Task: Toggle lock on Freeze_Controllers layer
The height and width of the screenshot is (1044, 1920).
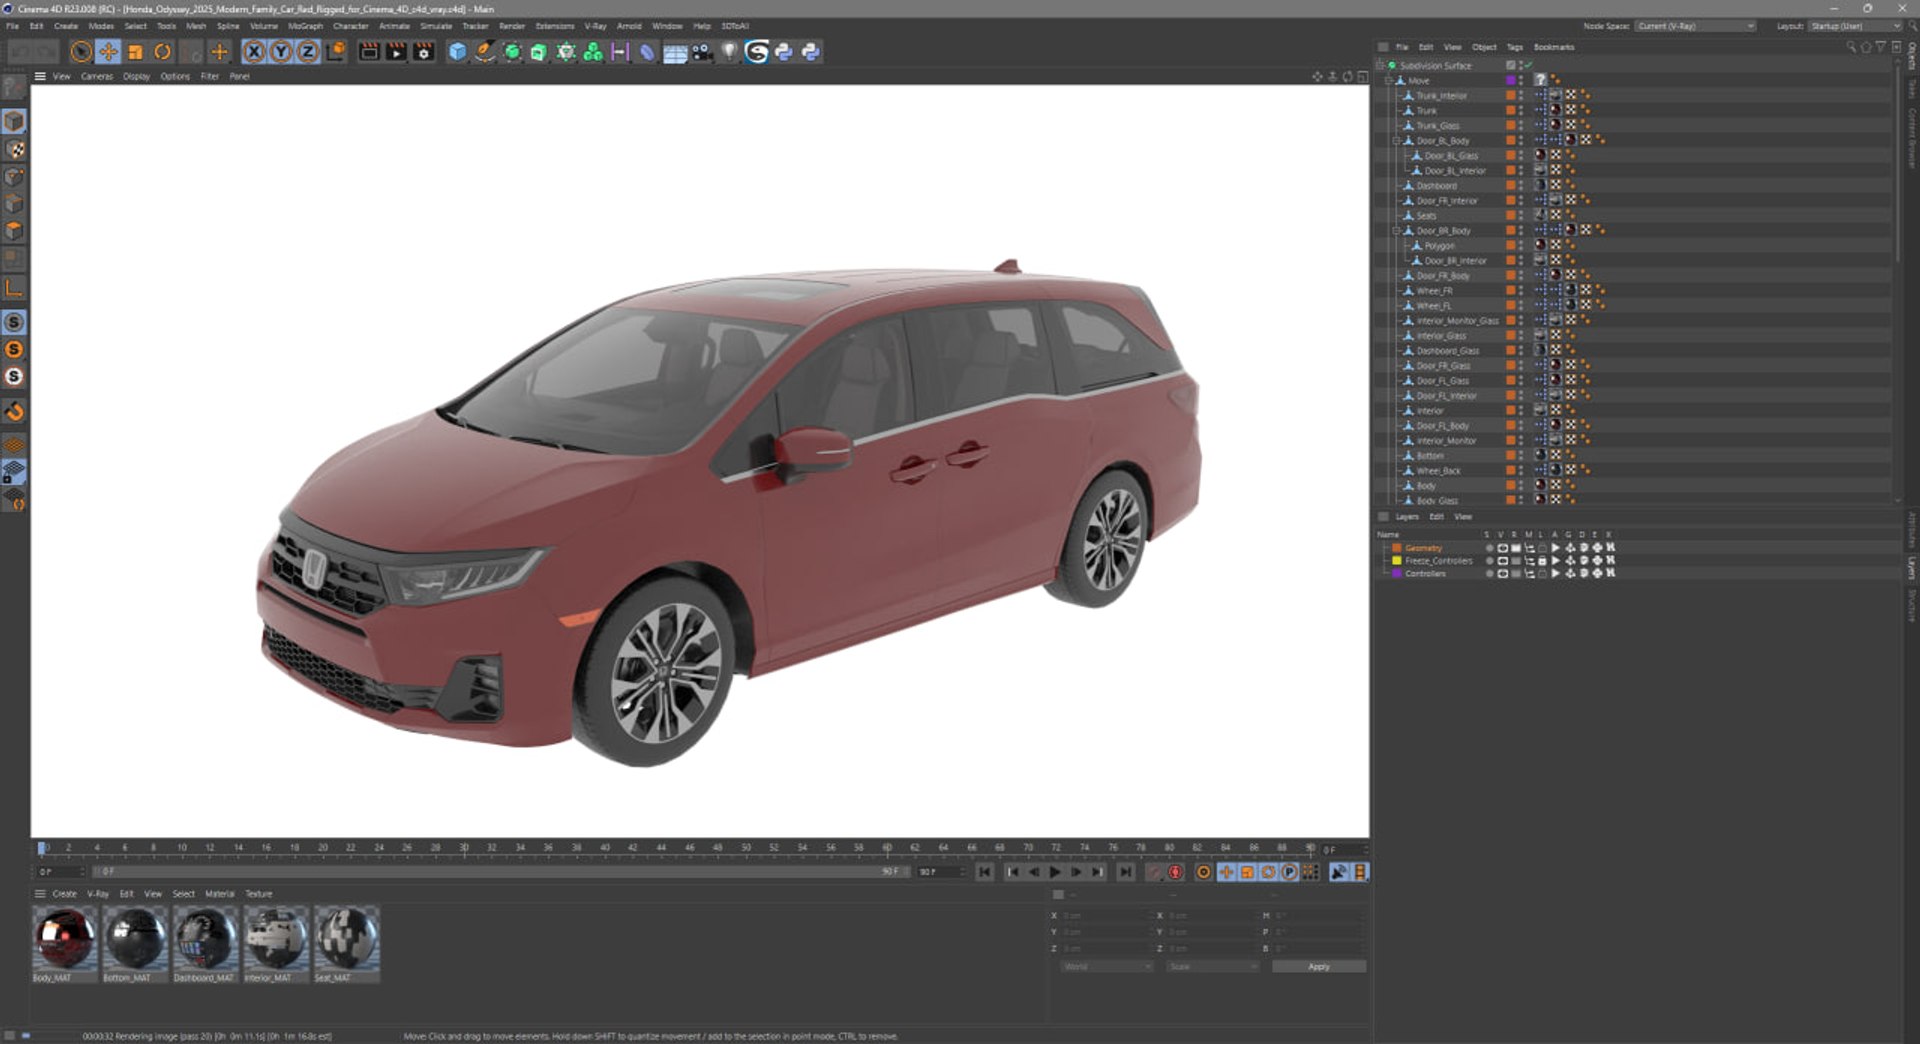Action: (x=1542, y=561)
